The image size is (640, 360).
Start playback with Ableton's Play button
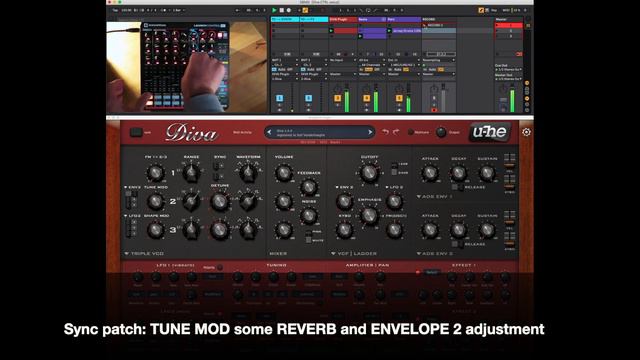[274, 10]
